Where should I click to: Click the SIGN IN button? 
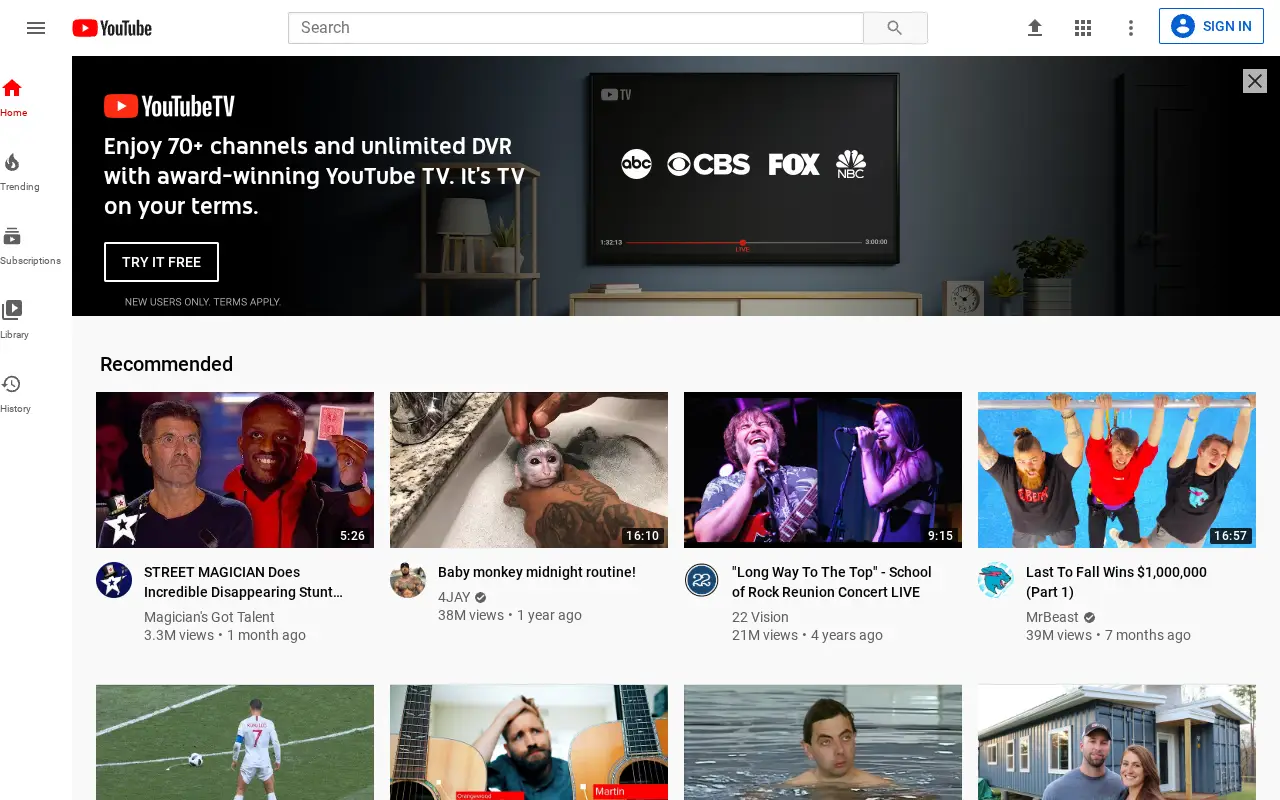coord(1211,26)
